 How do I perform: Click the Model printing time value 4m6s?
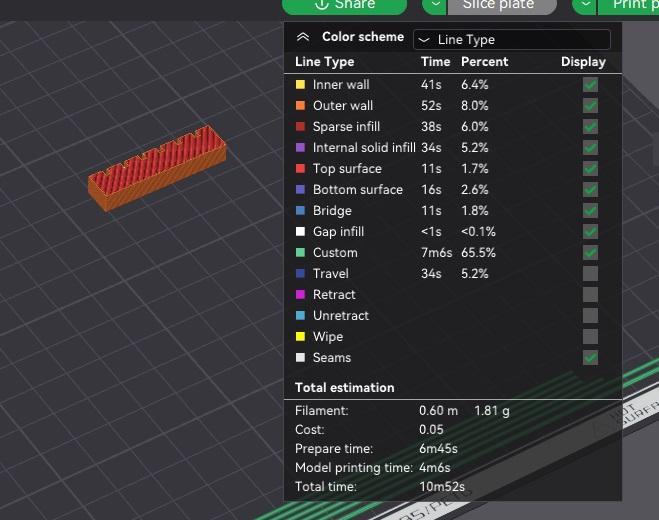pyautogui.click(x=435, y=468)
